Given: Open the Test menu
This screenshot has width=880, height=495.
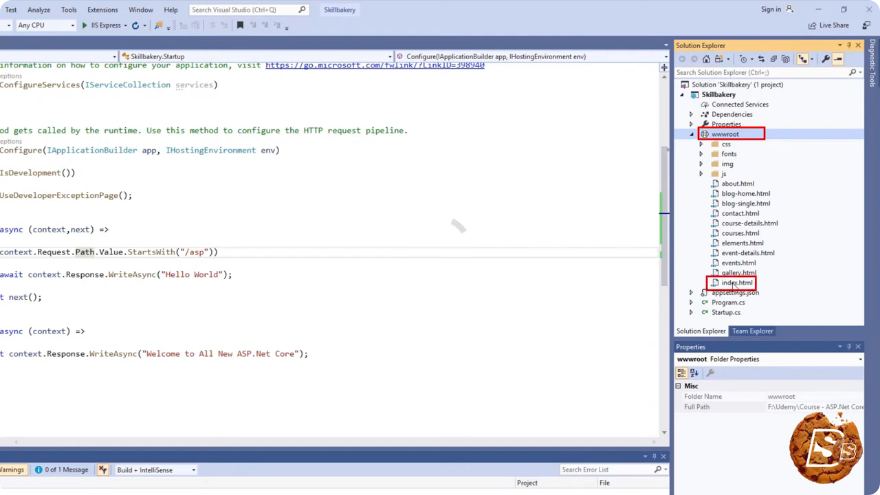Looking at the screenshot, I should [x=11, y=10].
